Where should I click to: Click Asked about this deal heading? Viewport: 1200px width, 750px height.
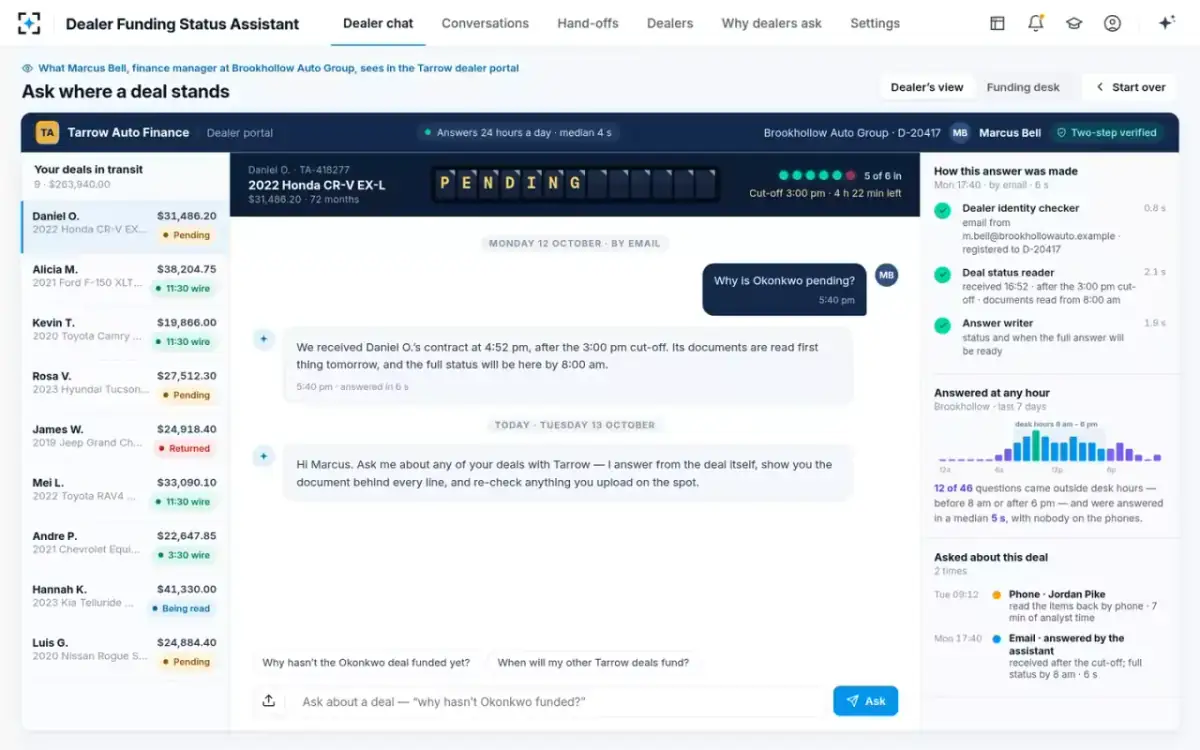point(991,557)
